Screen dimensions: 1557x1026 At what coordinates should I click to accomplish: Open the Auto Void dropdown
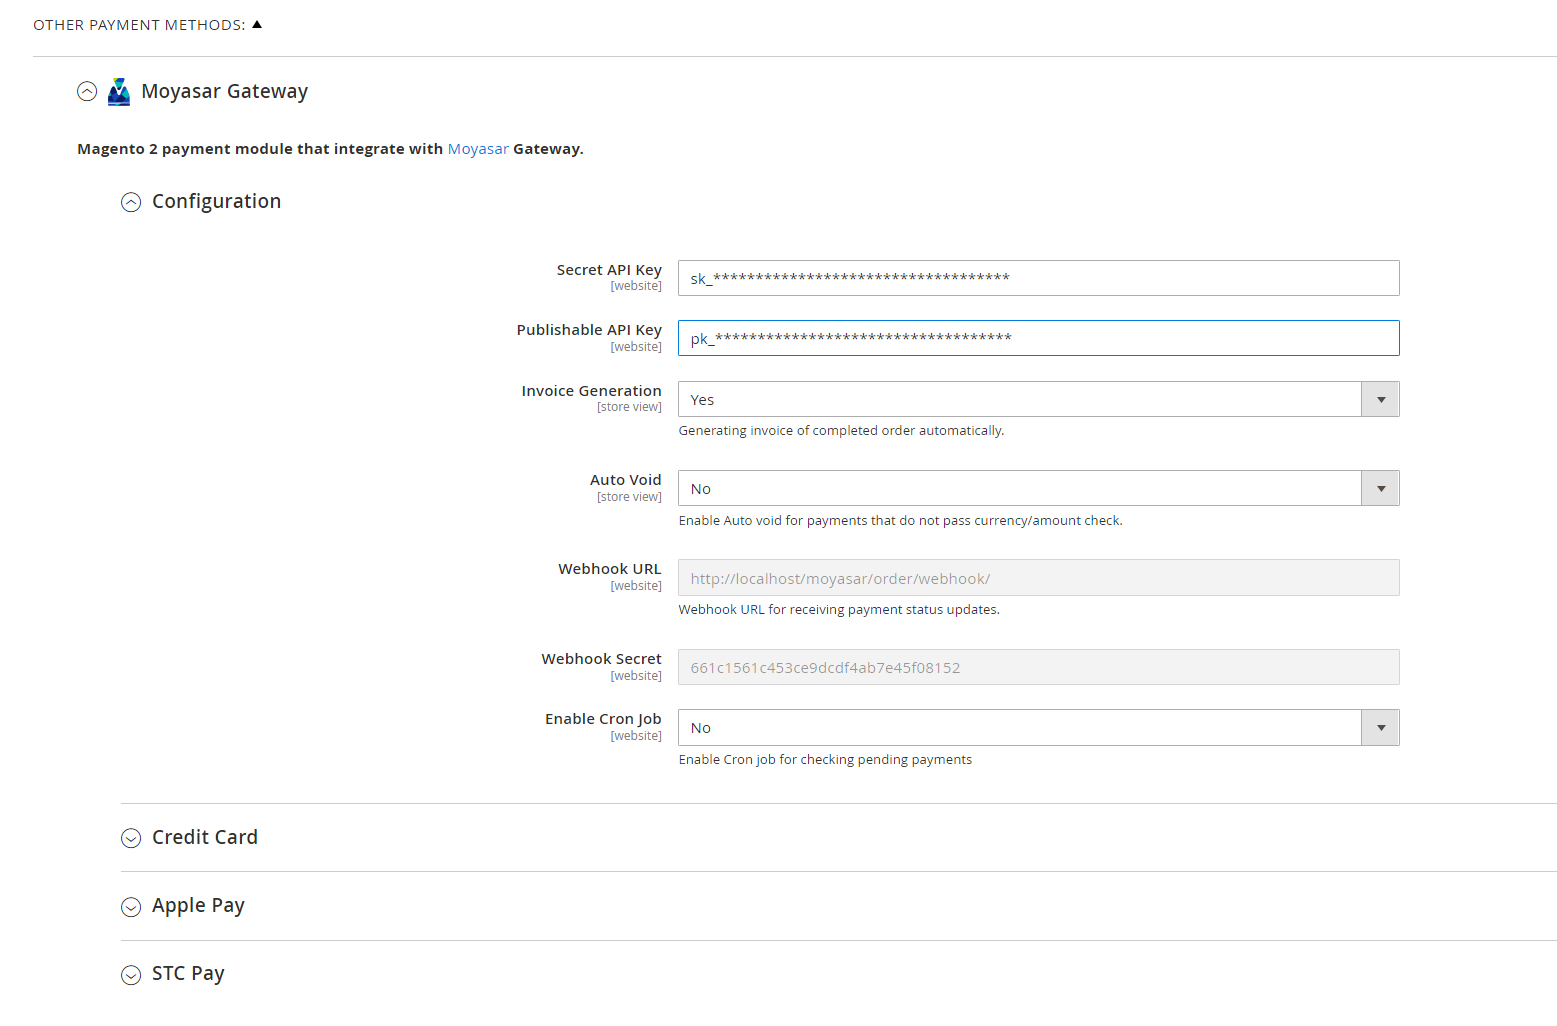click(1038, 488)
